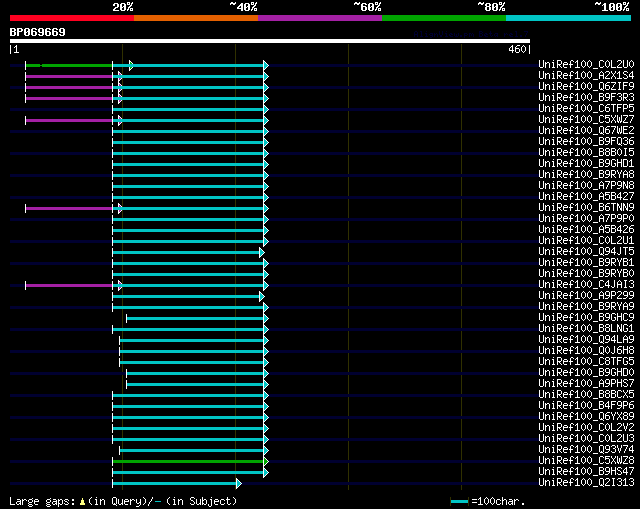Screen dimensions: 640x509
Task: Click the cyan alignment bar in C6TFP5 row
Action: point(190,109)
